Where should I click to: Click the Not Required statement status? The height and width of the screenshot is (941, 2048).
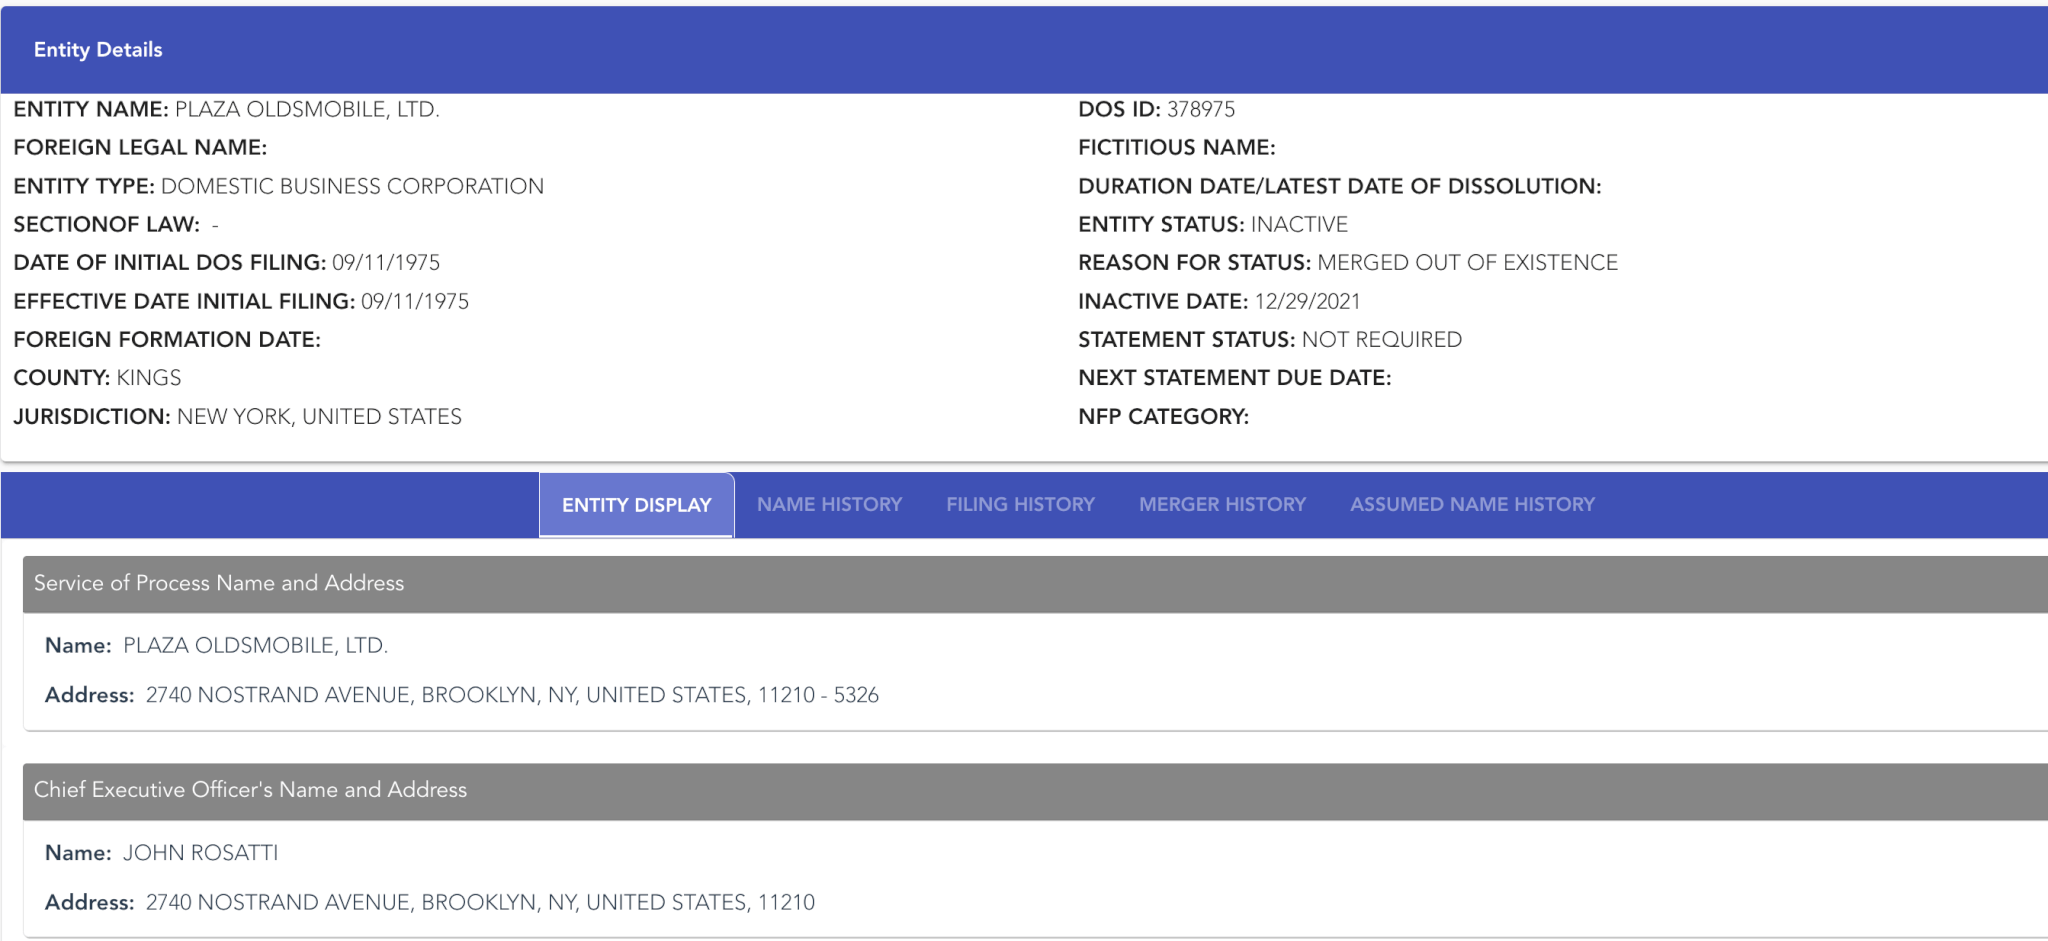point(1381,340)
